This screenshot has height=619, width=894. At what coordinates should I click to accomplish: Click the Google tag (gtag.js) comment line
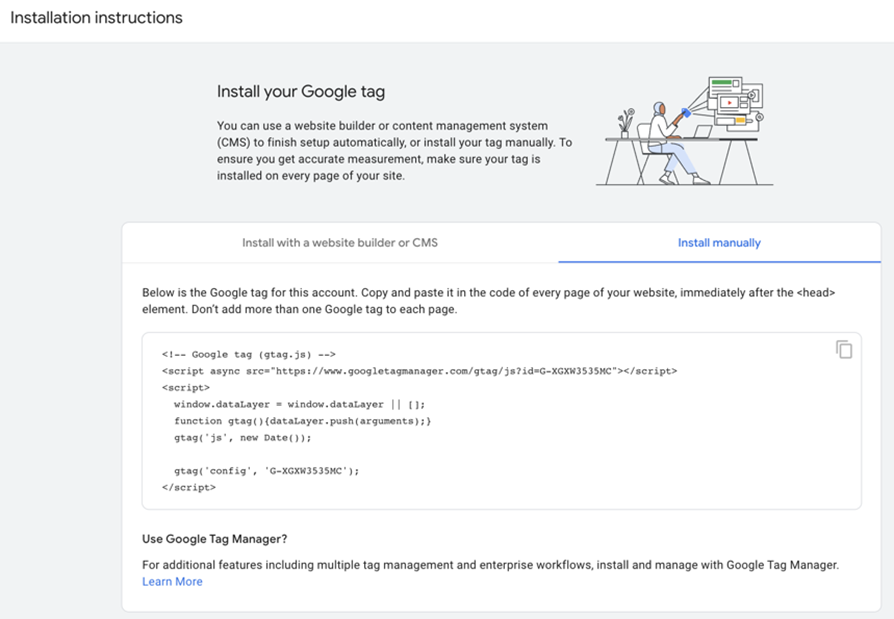(248, 354)
